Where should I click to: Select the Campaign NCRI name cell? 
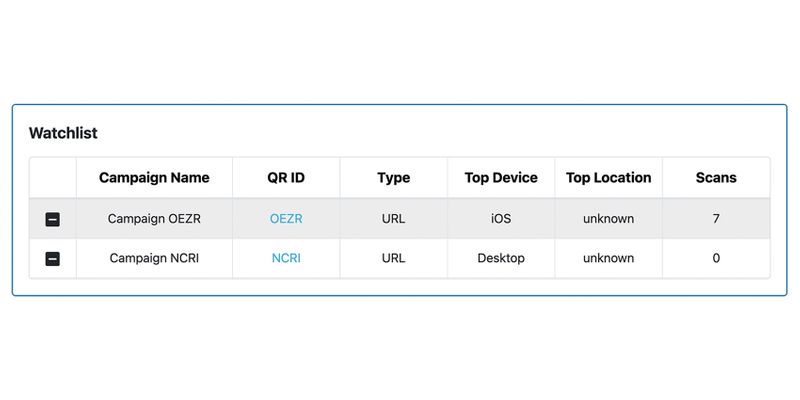coord(154,258)
